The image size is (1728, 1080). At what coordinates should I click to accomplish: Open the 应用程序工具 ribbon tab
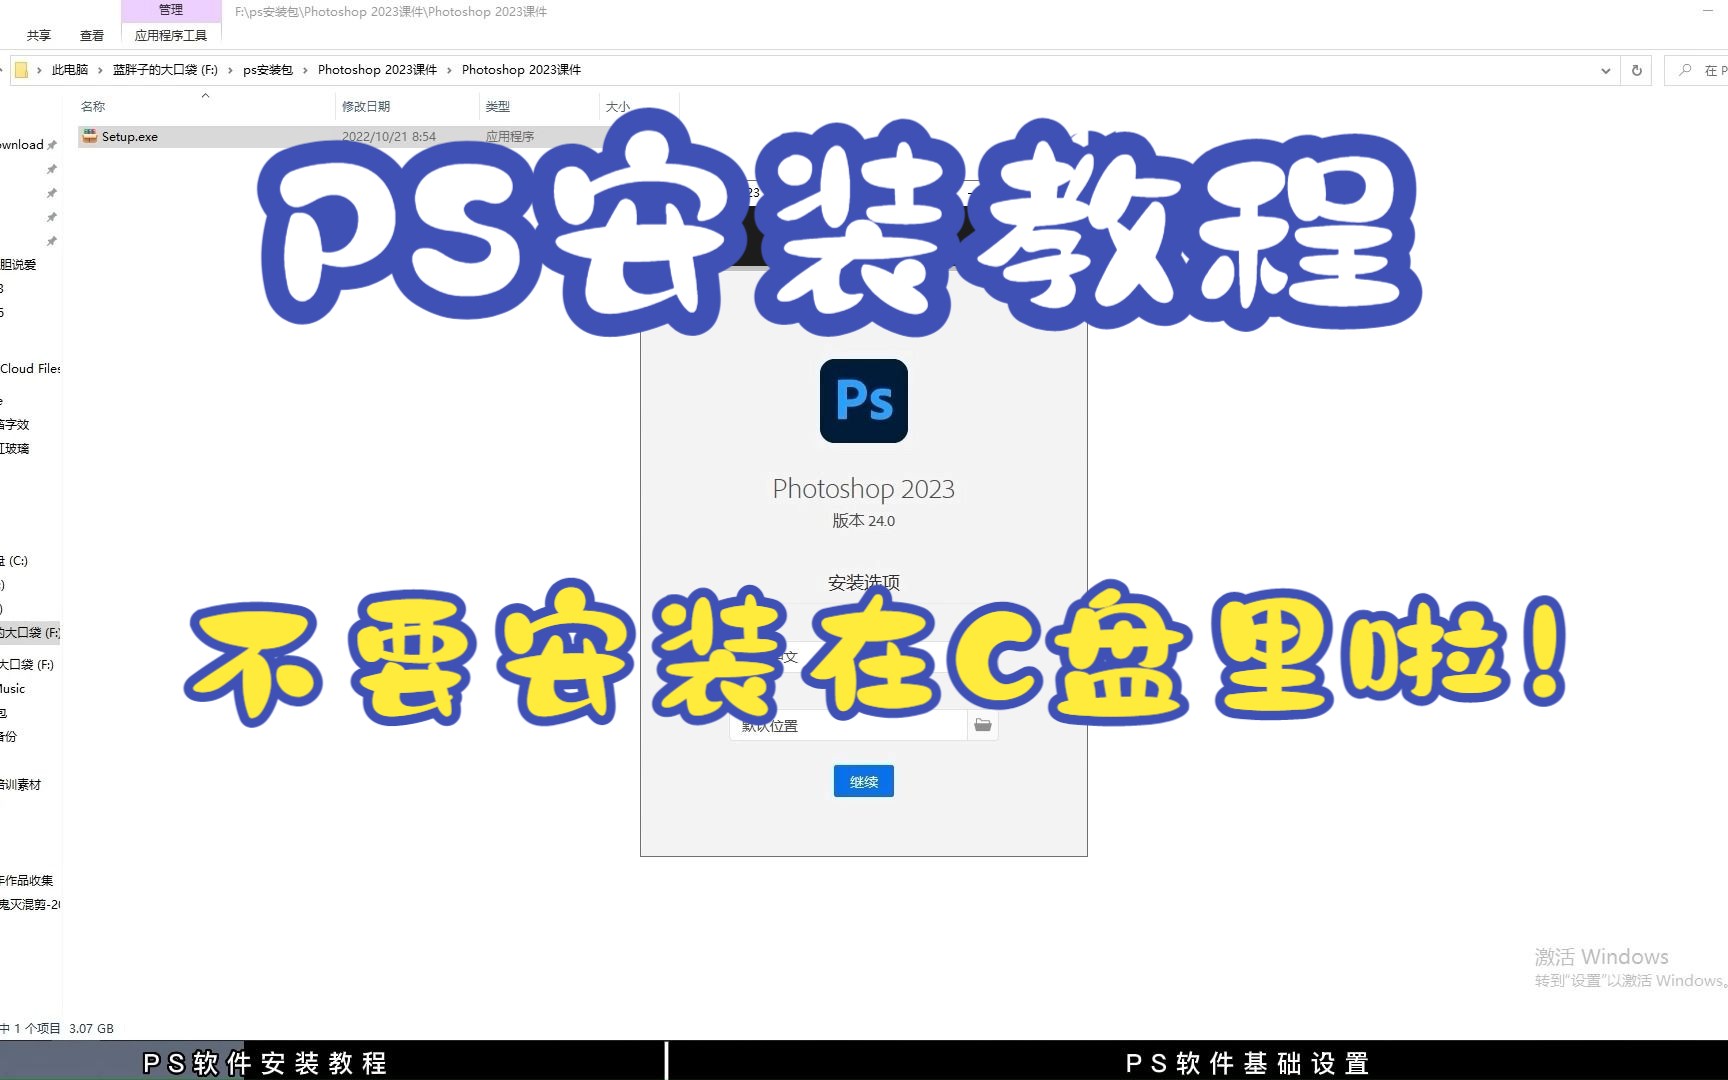tap(171, 35)
